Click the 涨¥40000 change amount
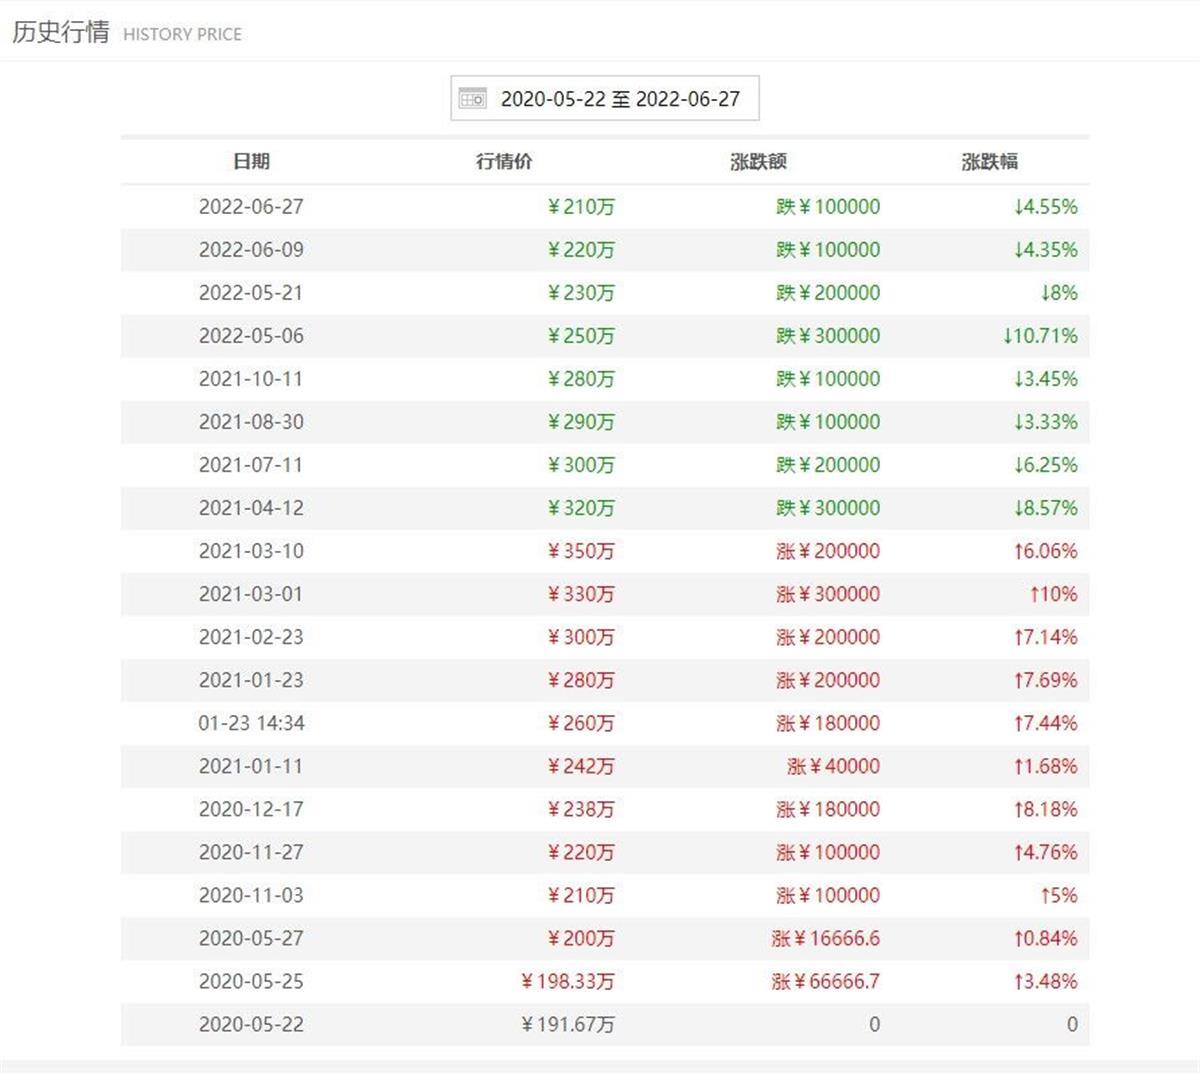The height and width of the screenshot is (1080, 1200). pyautogui.click(x=833, y=766)
